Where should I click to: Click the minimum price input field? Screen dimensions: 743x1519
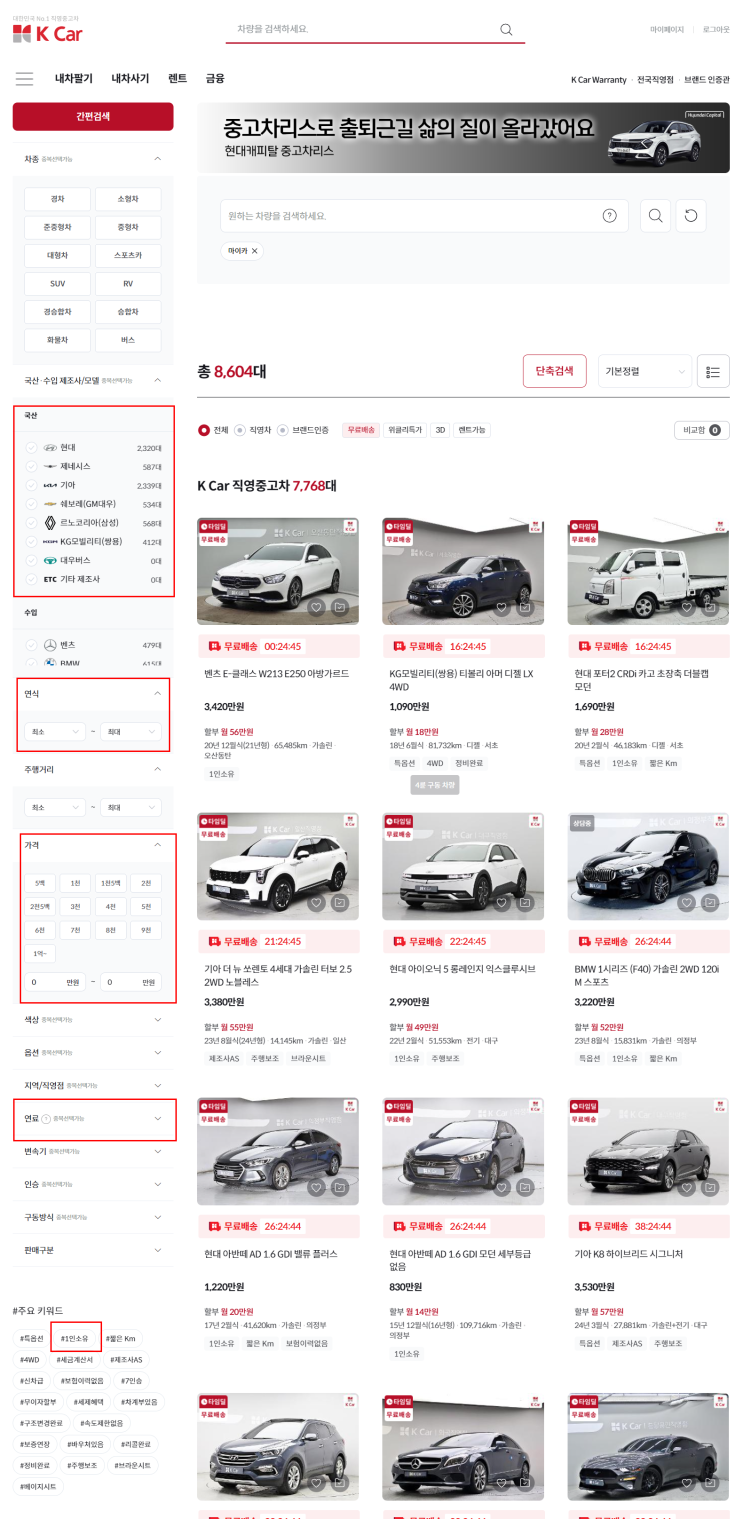[56, 982]
